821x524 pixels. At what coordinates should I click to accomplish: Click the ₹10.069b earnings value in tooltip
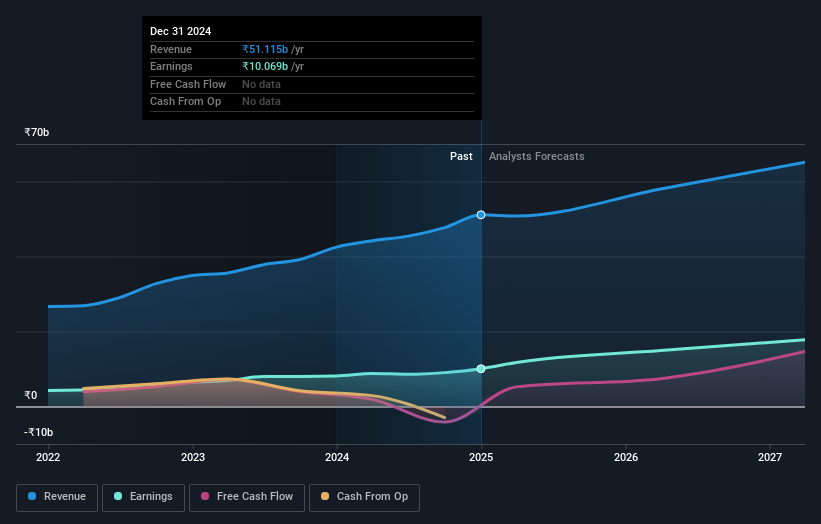265,66
